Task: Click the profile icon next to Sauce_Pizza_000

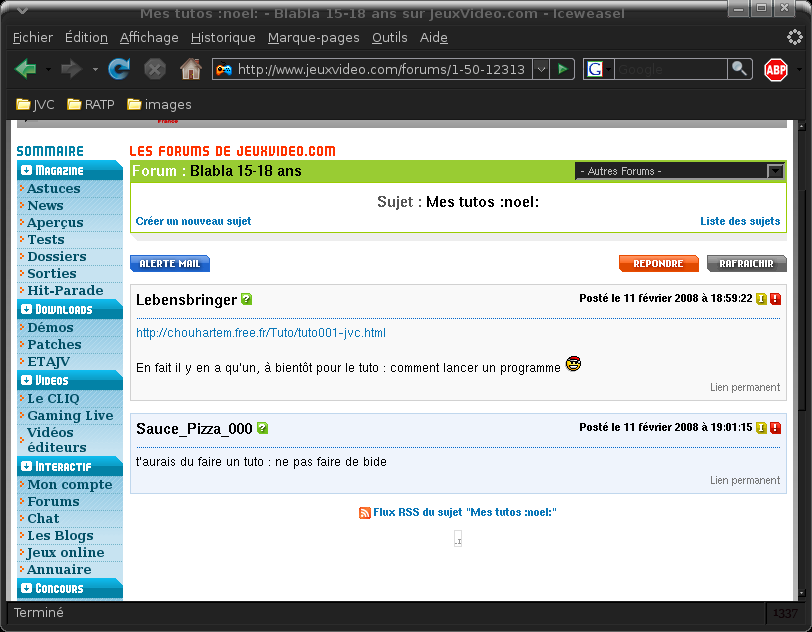Action: point(263,428)
